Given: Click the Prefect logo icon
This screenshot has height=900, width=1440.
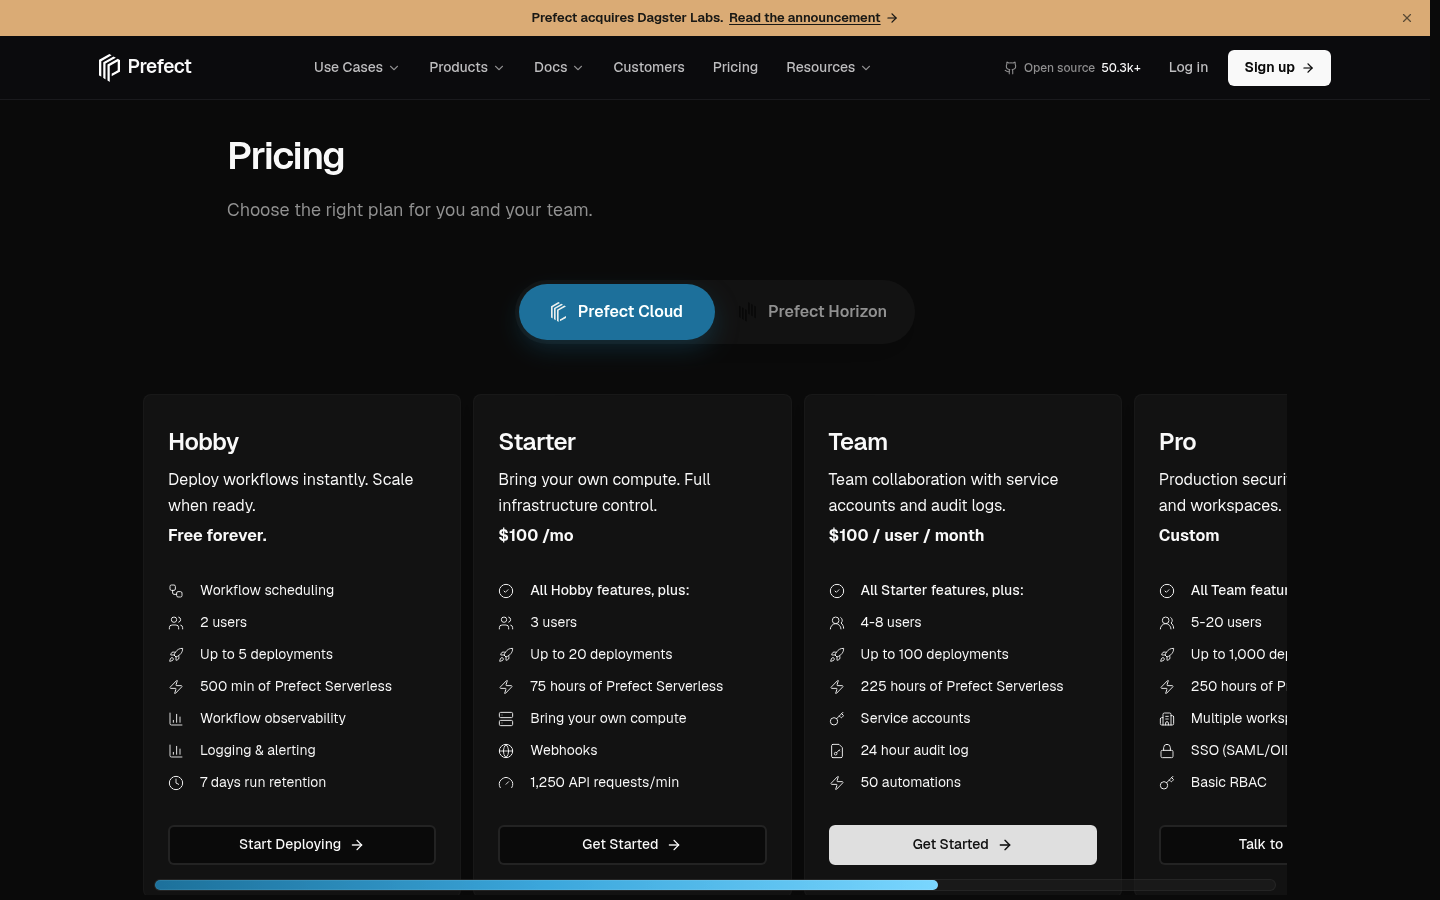Looking at the screenshot, I should 109,67.
